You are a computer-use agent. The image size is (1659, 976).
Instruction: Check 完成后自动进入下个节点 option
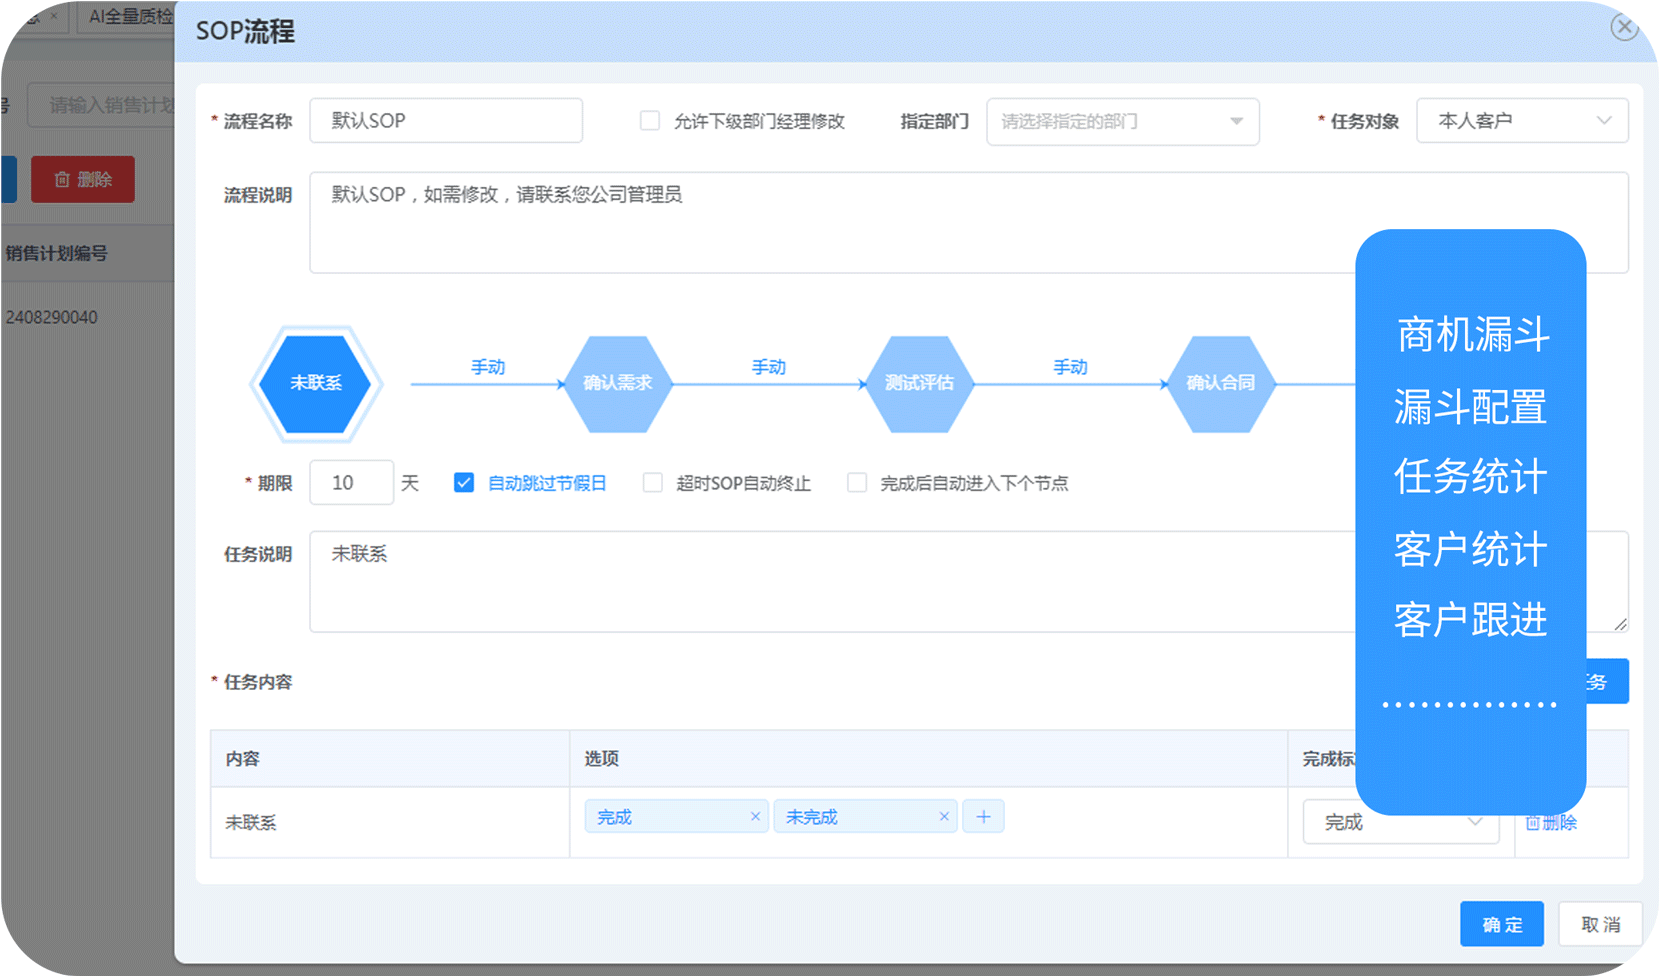click(857, 483)
